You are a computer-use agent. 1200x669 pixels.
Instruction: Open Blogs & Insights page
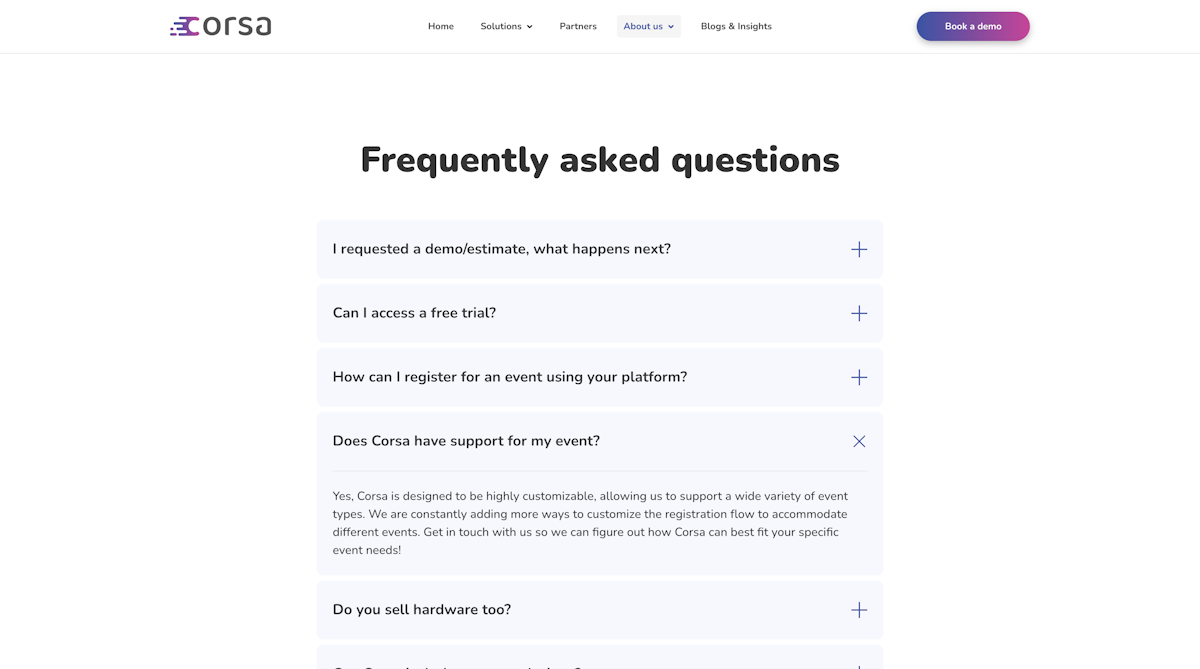click(736, 26)
